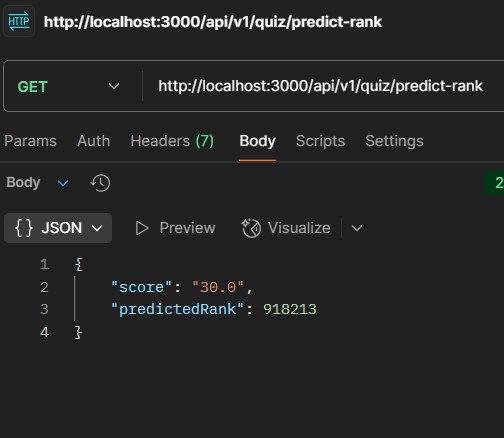The width and height of the screenshot is (504, 438).
Task: Click line number 1 in response
Action: coord(44,265)
